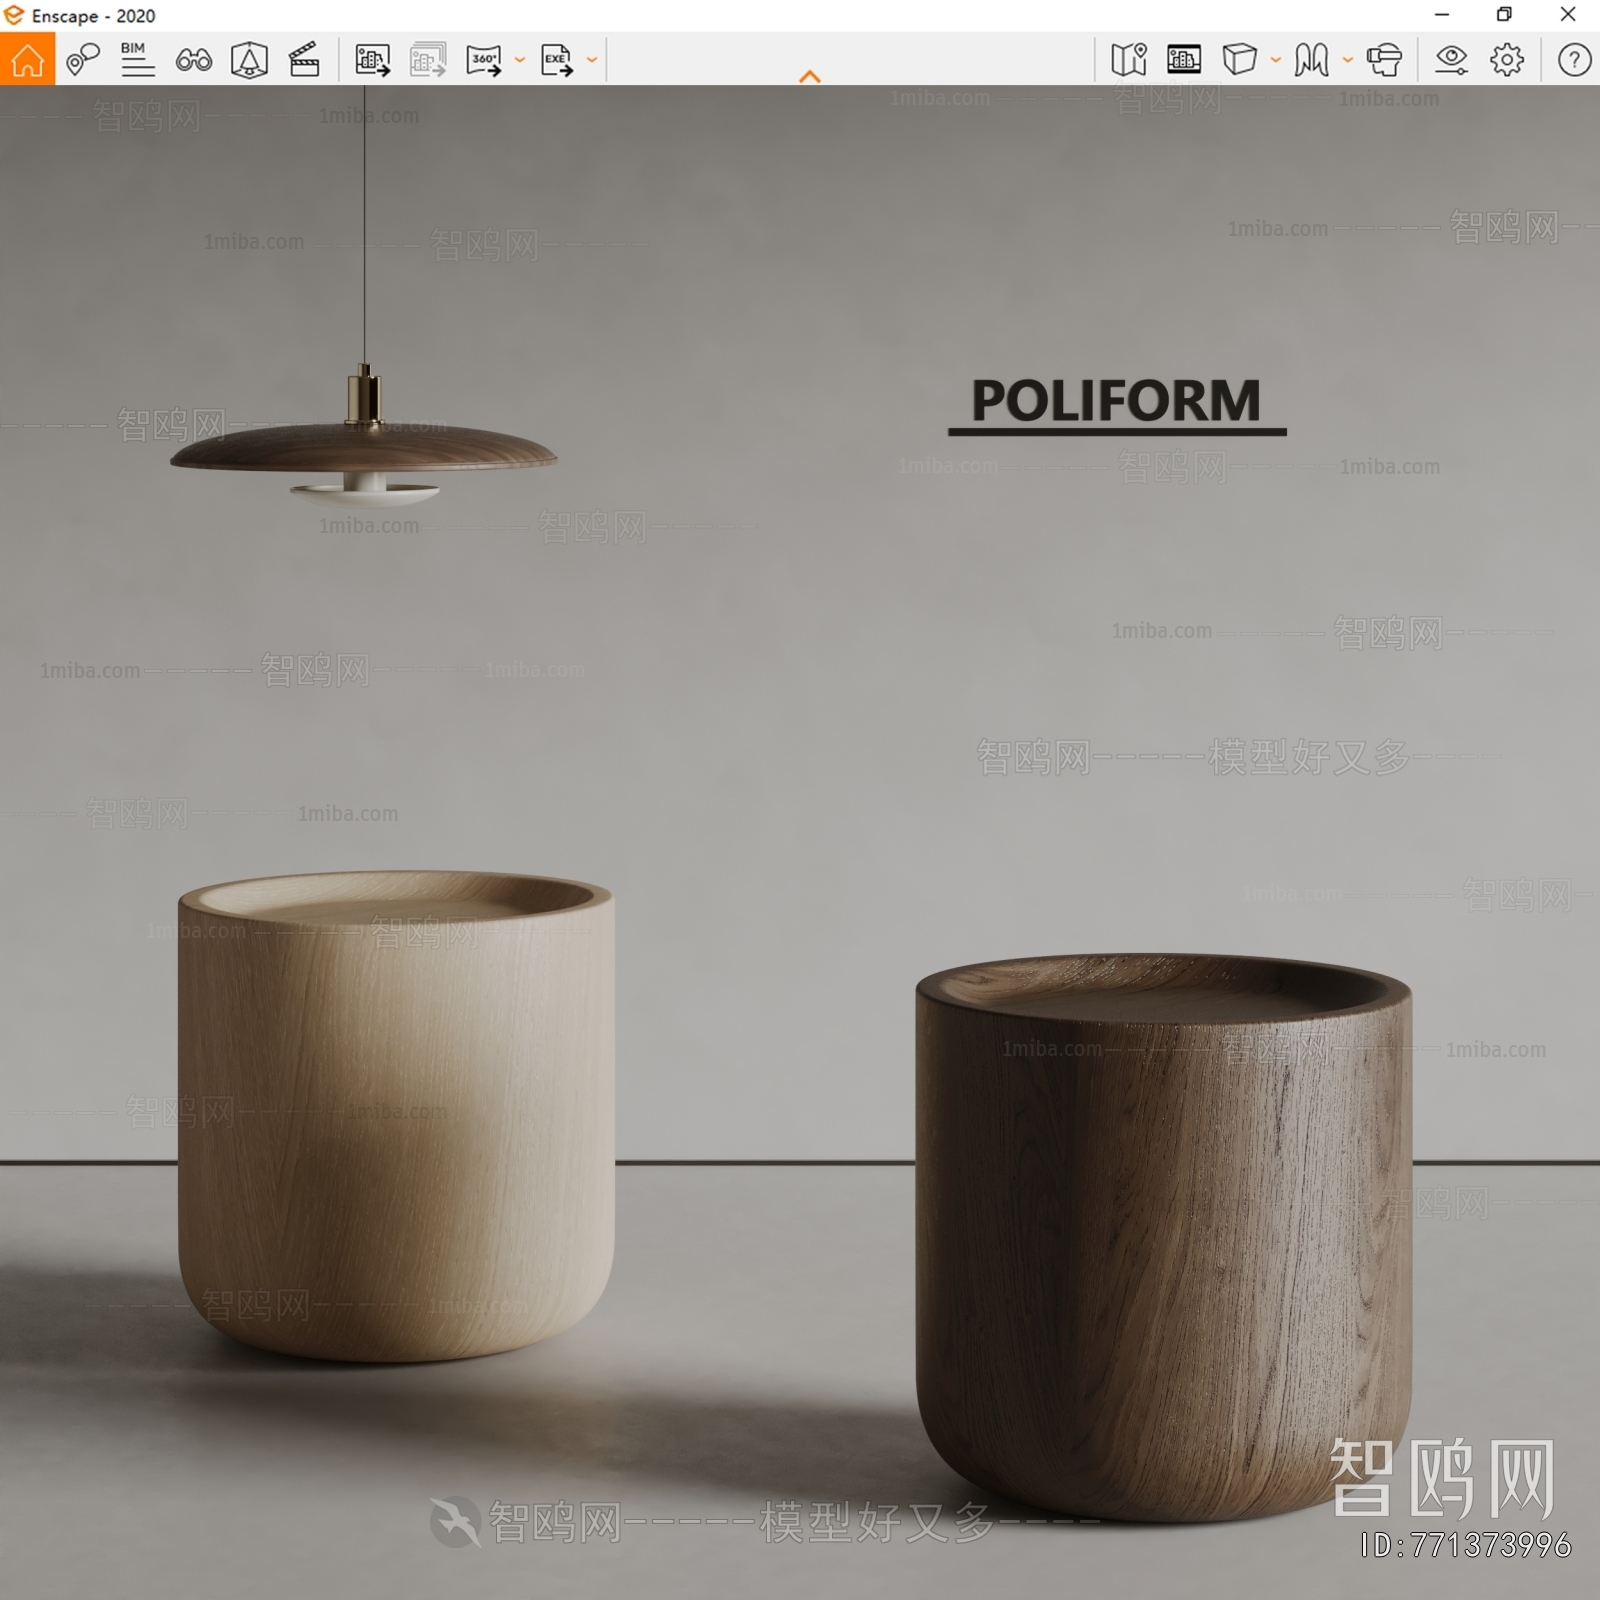Click the Screenshot export icon
Viewport: 1600px width, 1600px height.
(372, 60)
